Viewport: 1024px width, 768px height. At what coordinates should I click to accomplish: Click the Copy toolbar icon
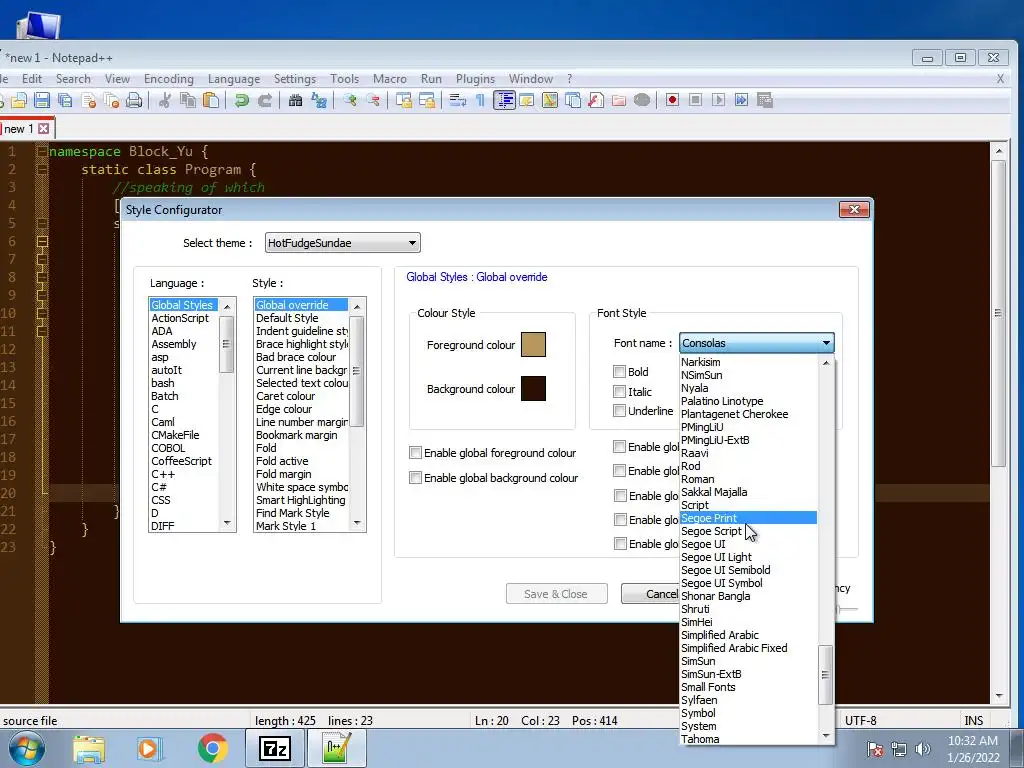point(188,100)
